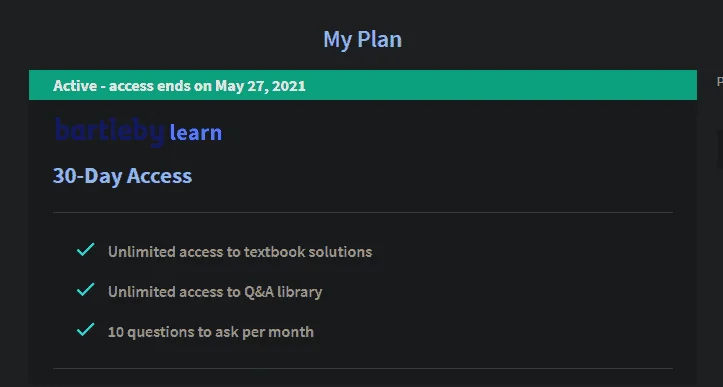Click the bartleby logo wordmark

tap(110, 132)
